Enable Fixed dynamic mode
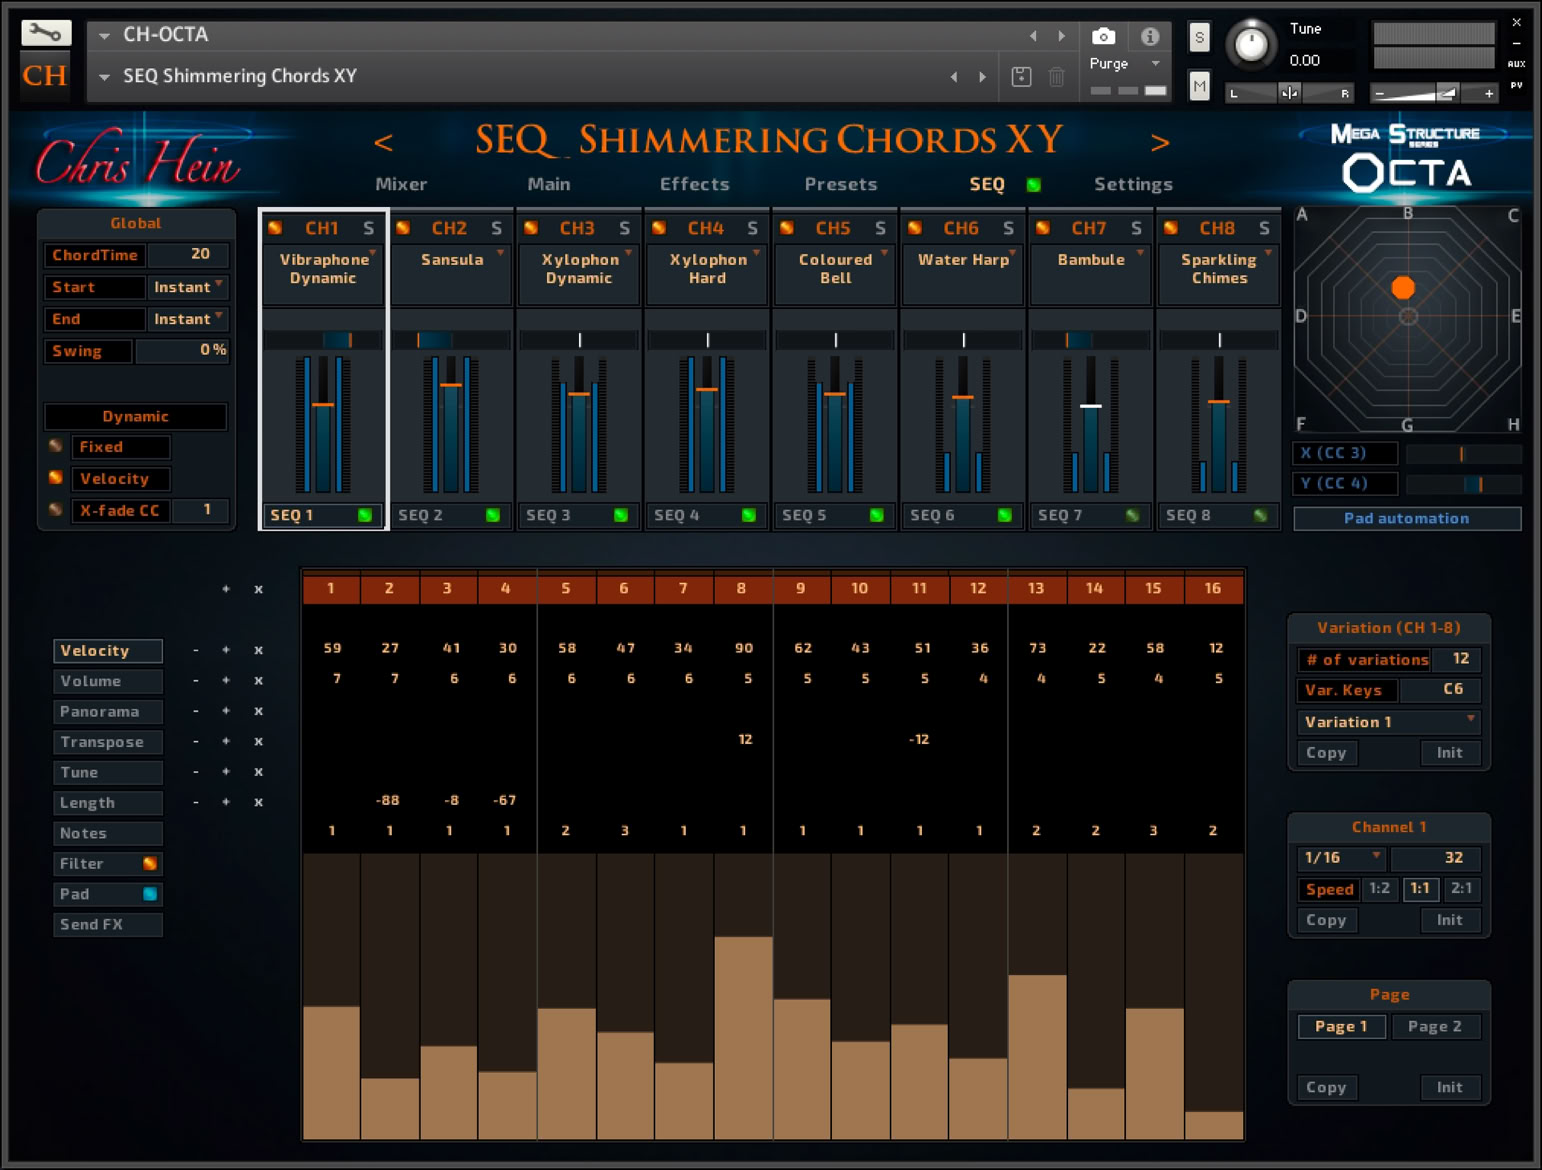The image size is (1542, 1170). pos(56,446)
